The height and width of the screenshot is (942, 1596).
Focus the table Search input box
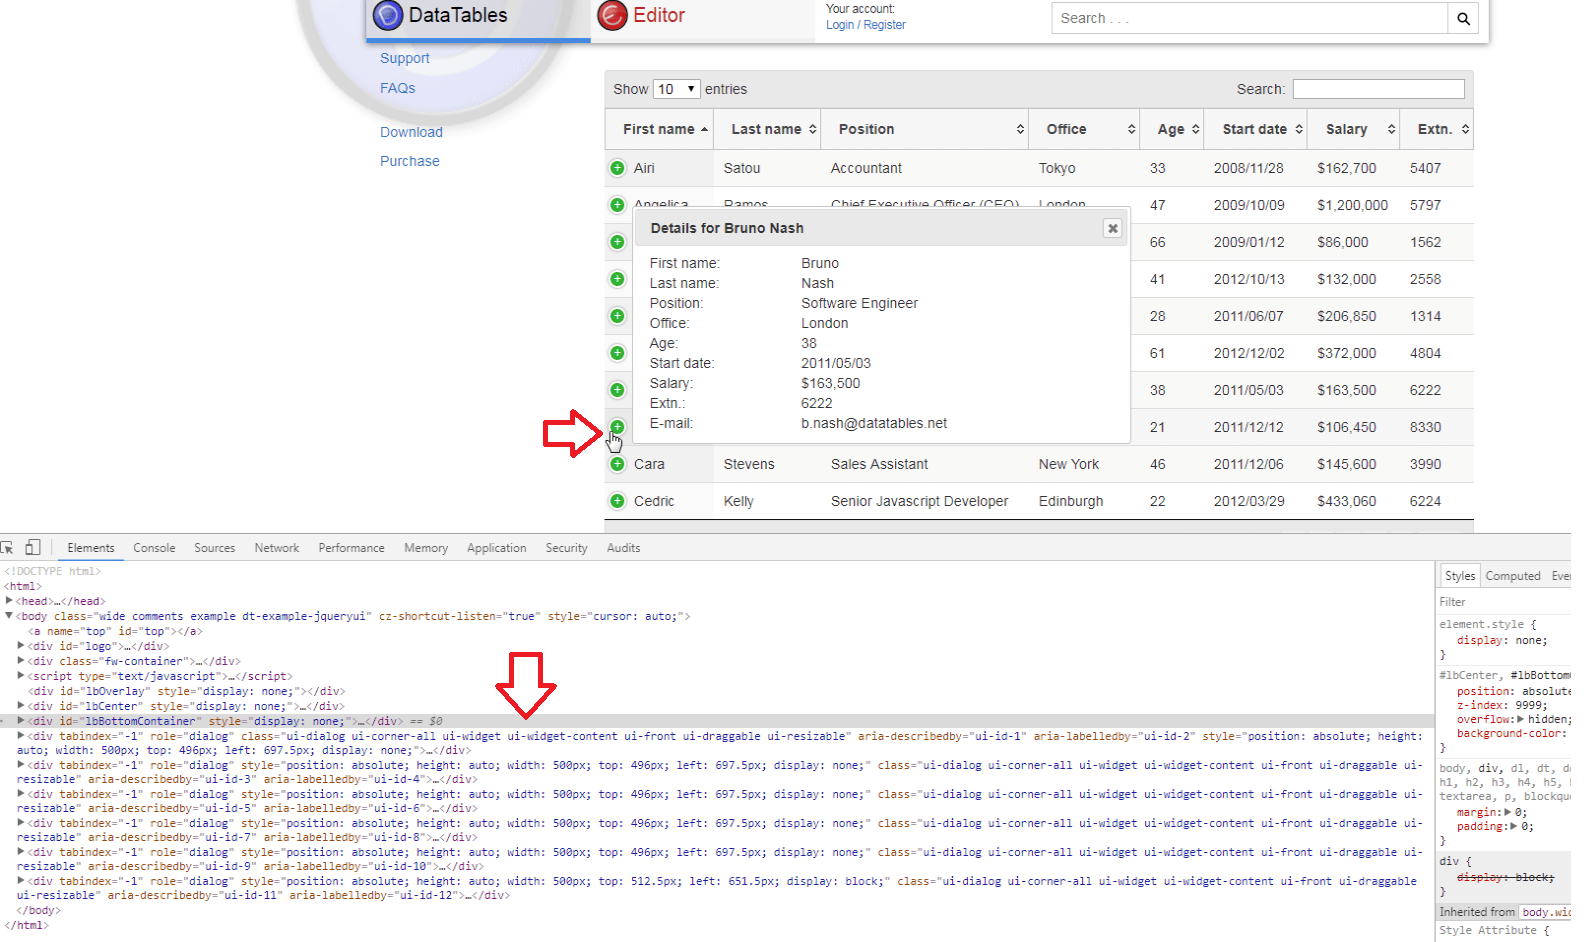(x=1378, y=89)
